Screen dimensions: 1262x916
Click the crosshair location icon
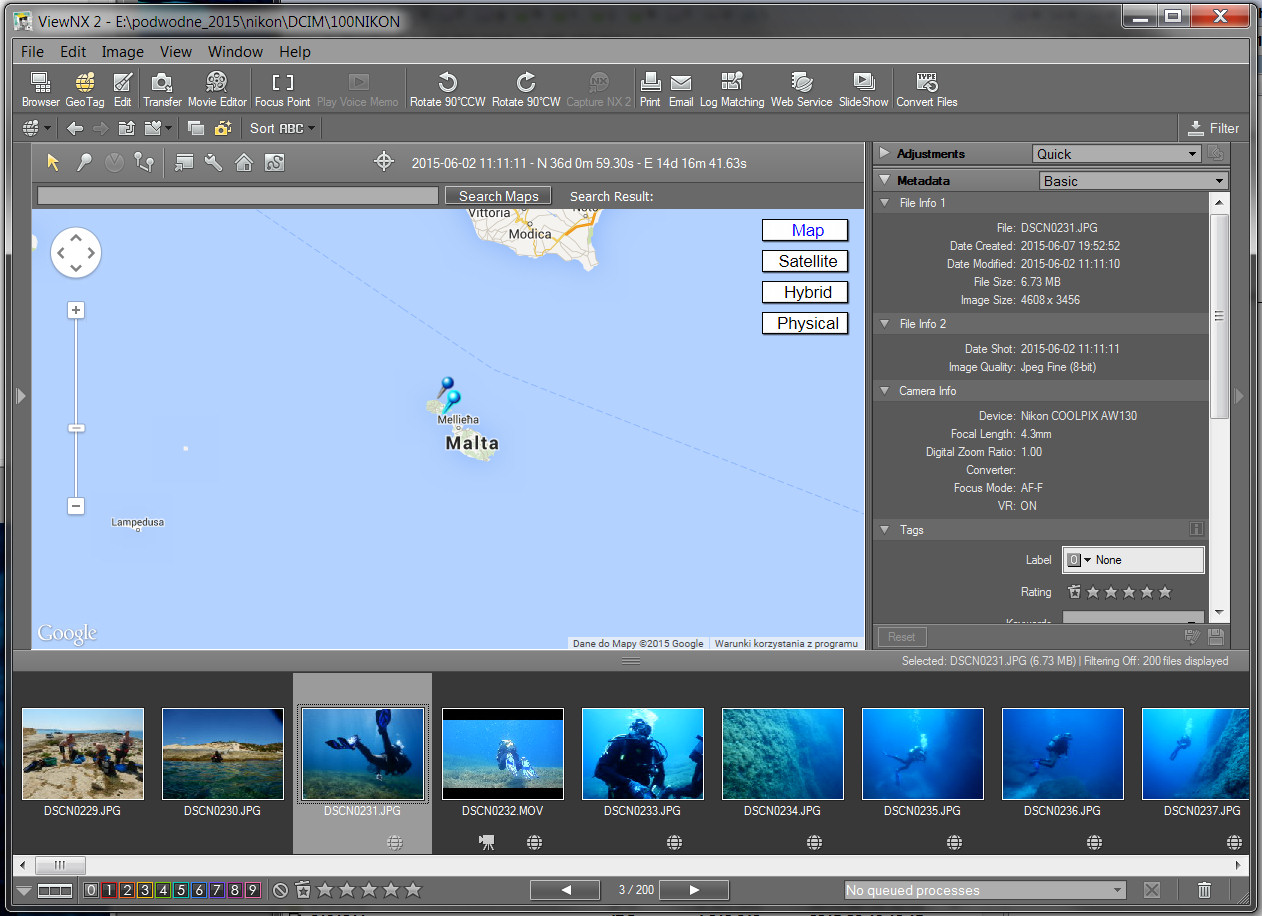(x=384, y=161)
